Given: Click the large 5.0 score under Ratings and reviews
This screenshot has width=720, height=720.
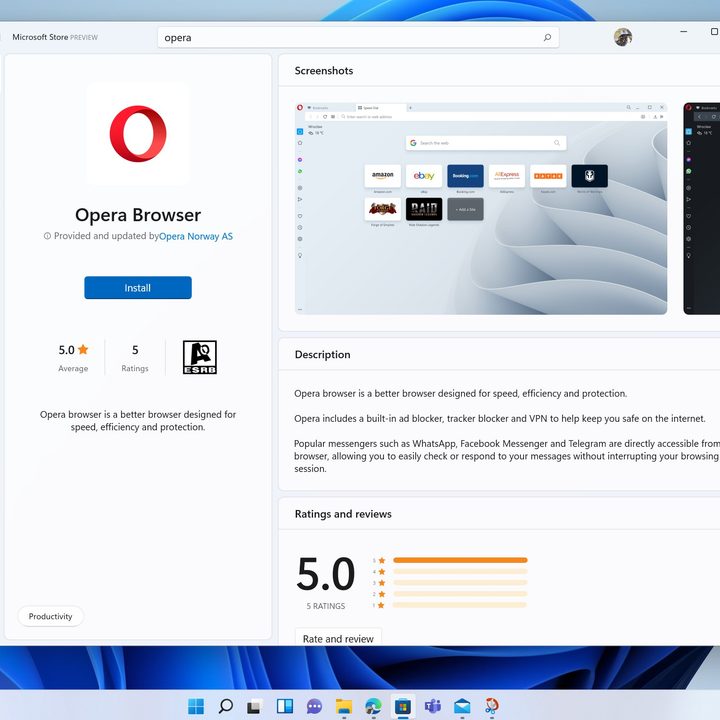Looking at the screenshot, I should click(x=326, y=574).
